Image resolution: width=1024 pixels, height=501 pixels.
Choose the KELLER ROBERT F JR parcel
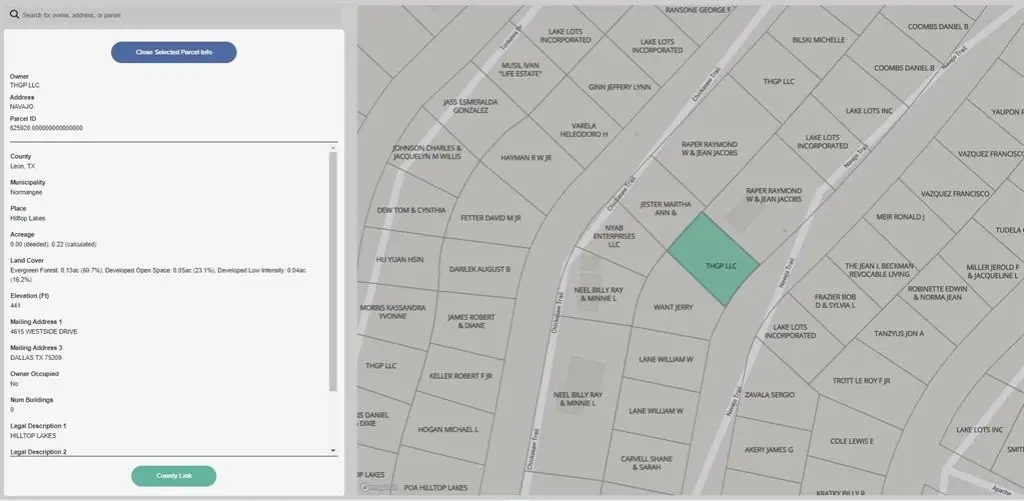(461, 376)
